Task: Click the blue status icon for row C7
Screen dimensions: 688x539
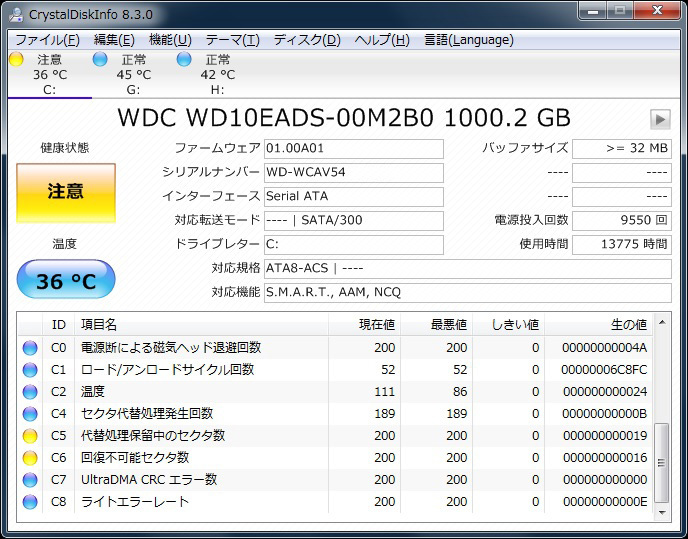Action: pos(30,480)
